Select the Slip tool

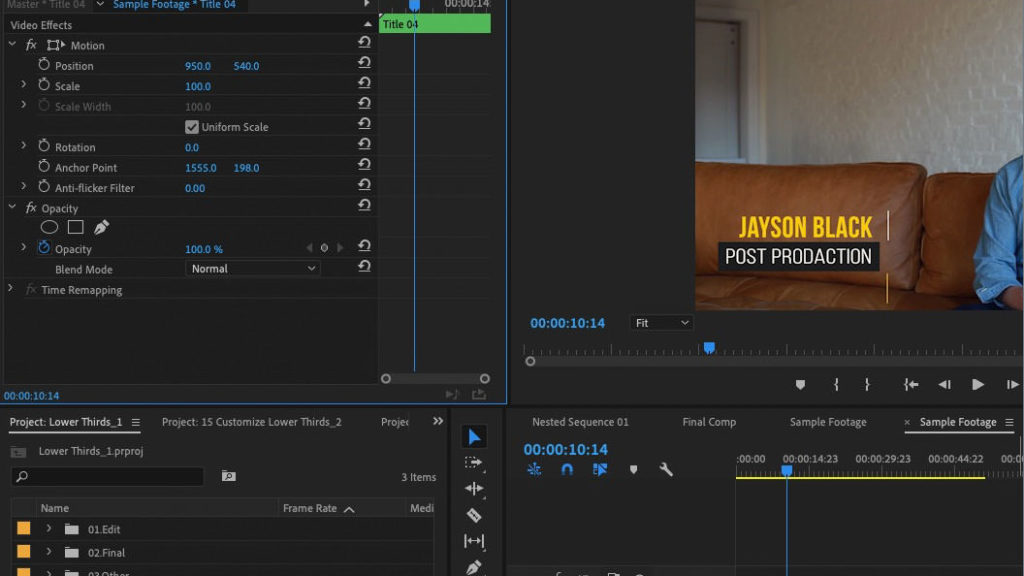click(474, 541)
